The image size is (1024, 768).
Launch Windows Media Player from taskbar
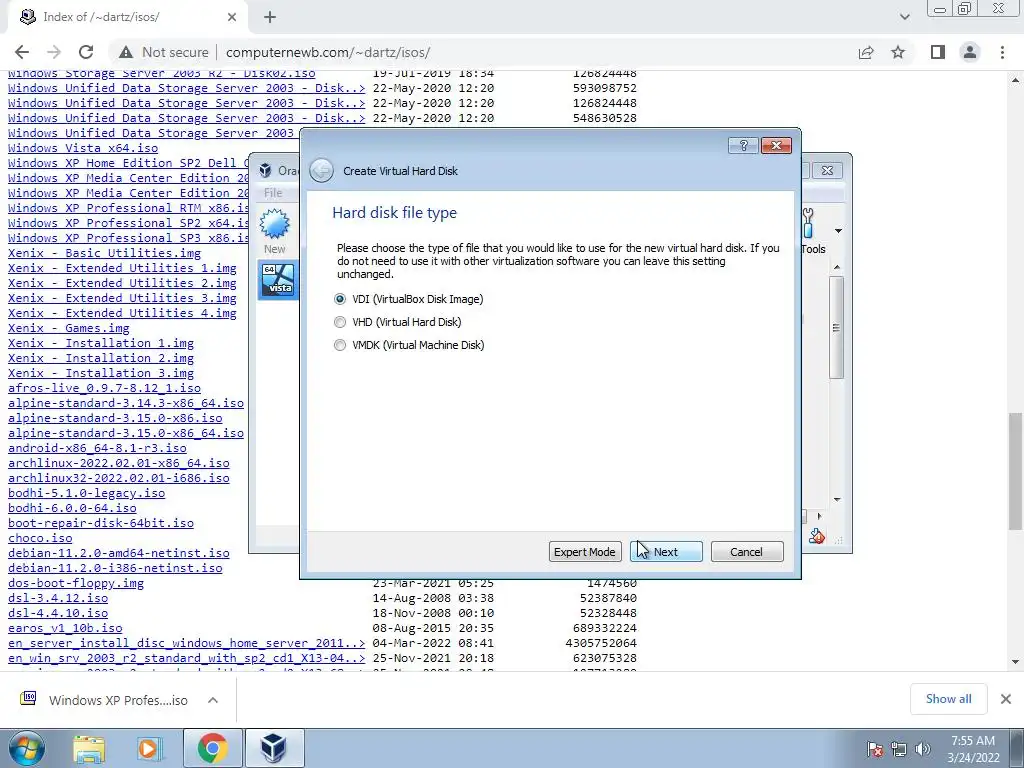149,748
